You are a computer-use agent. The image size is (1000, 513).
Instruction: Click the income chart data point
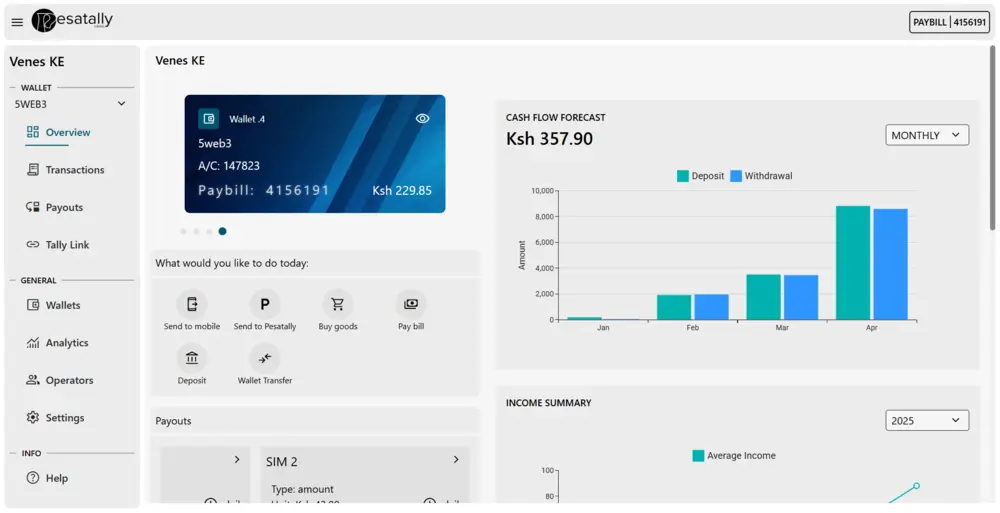916,486
